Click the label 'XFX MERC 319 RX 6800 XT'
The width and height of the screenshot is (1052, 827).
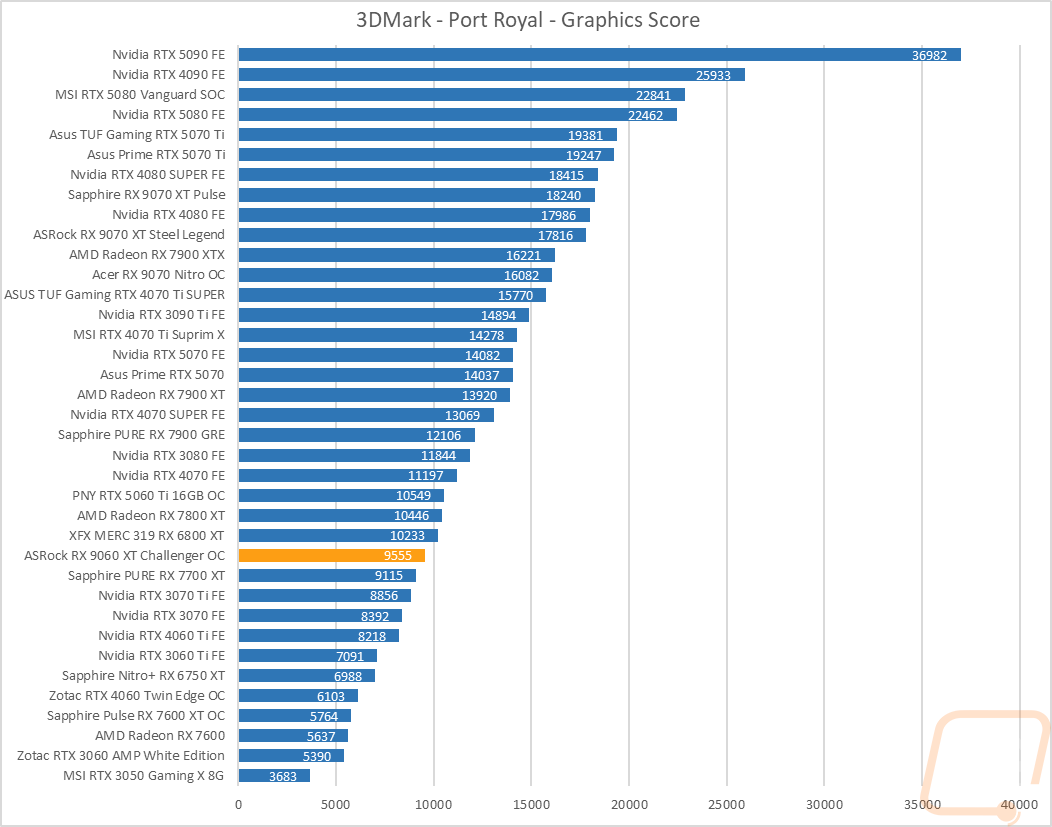[147, 536]
